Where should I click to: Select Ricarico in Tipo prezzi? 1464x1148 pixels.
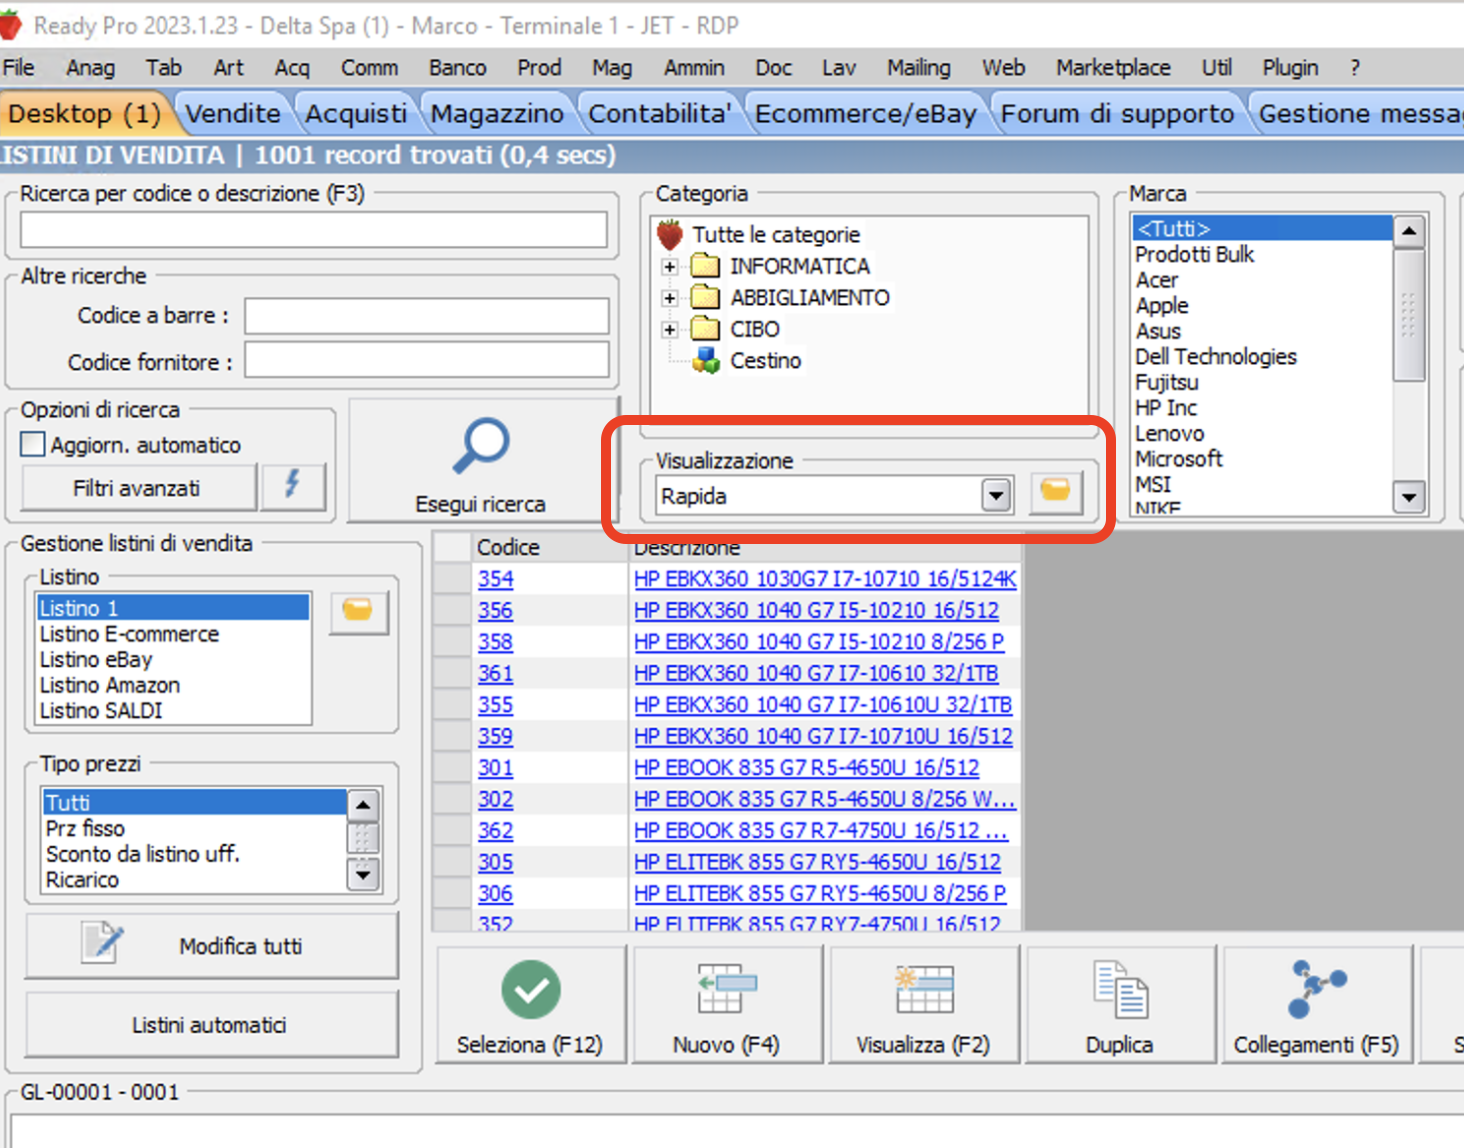point(82,880)
